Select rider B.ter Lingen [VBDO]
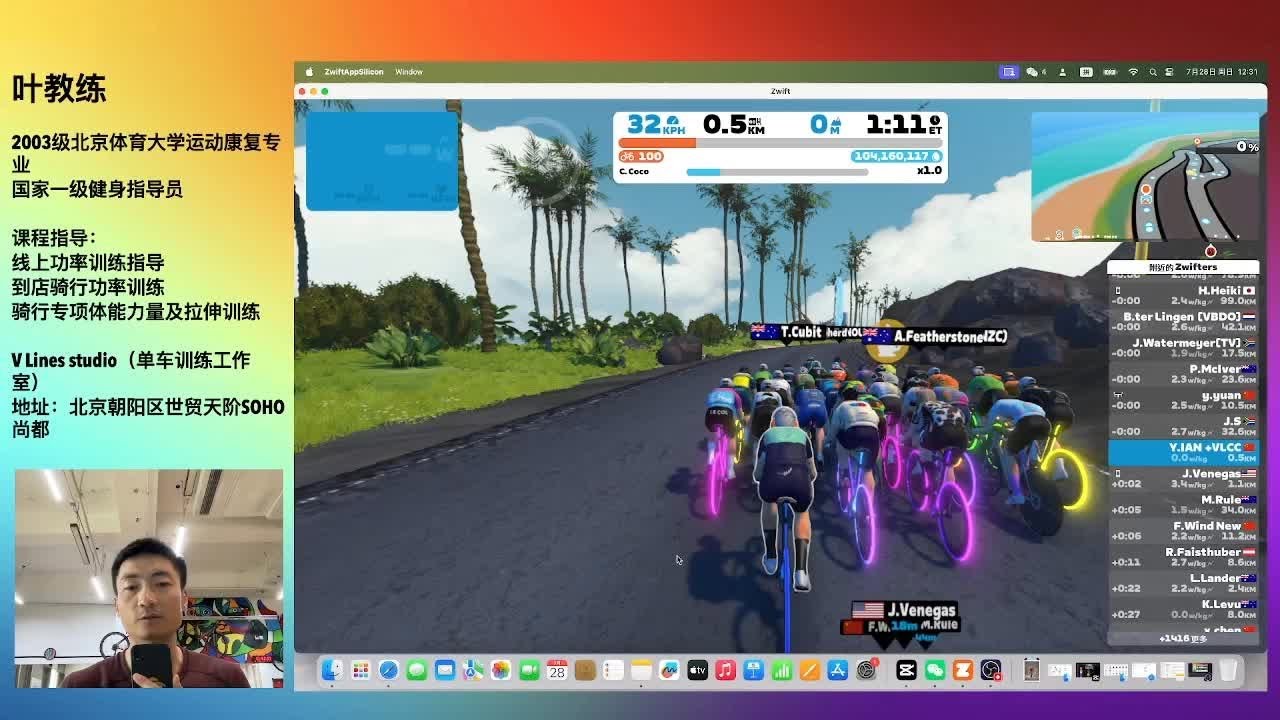This screenshot has width=1280, height=720. [1183, 321]
